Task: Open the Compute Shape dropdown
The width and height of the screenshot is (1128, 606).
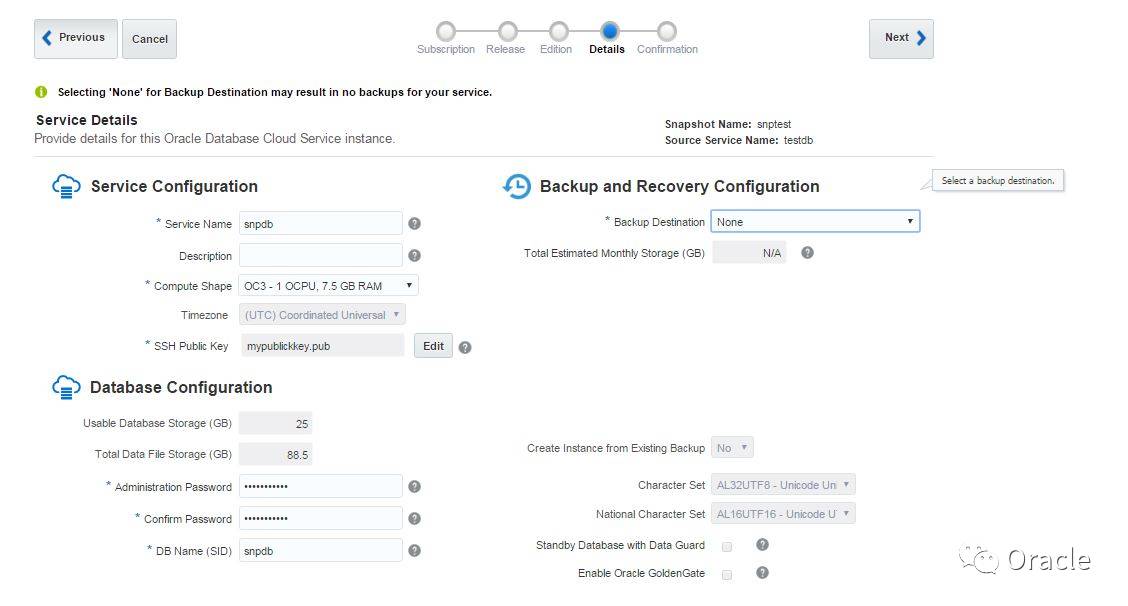Action: [x=328, y=286]
